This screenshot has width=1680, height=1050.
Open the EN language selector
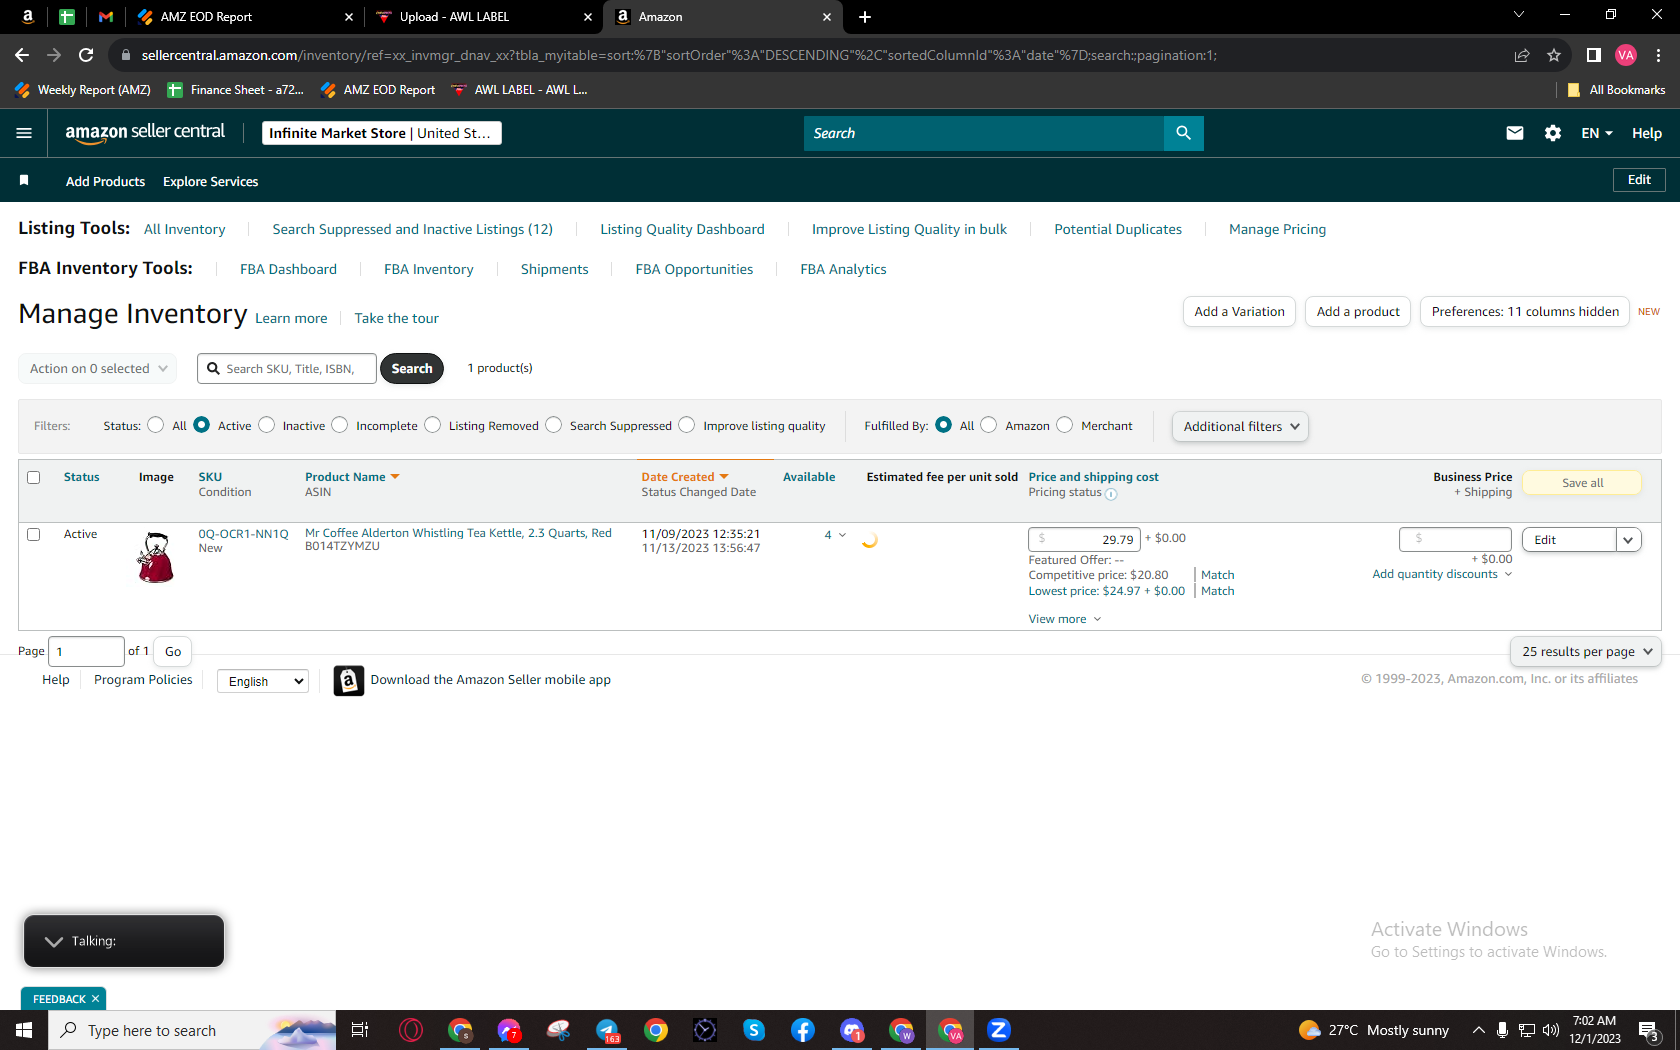pos(1597,133)
